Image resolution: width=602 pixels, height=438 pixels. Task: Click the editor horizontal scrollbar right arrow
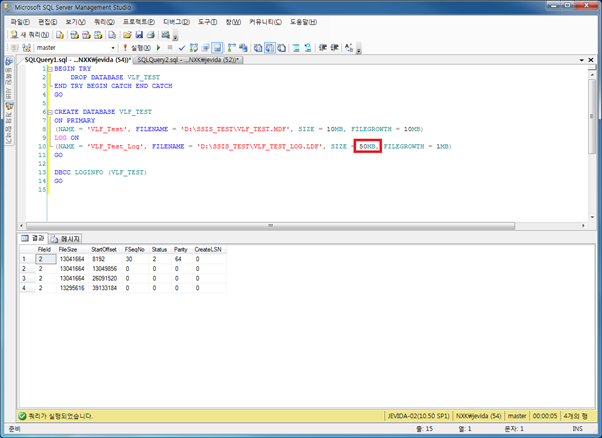584,226
